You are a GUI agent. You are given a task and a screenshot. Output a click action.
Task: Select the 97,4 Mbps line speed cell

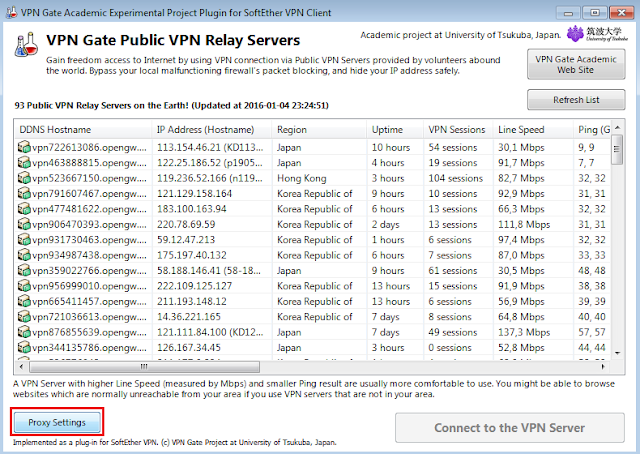pos(521,240)
